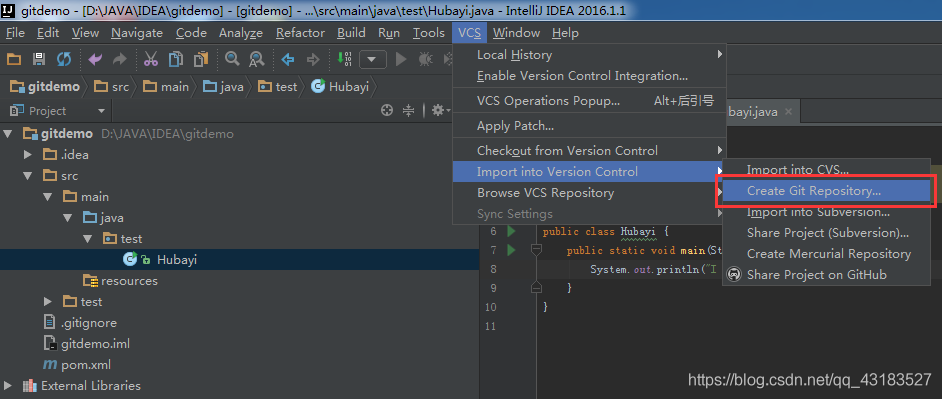Click the Save All toolbar icon
This screenshot has height=399, width=942.
pos(39,59)
